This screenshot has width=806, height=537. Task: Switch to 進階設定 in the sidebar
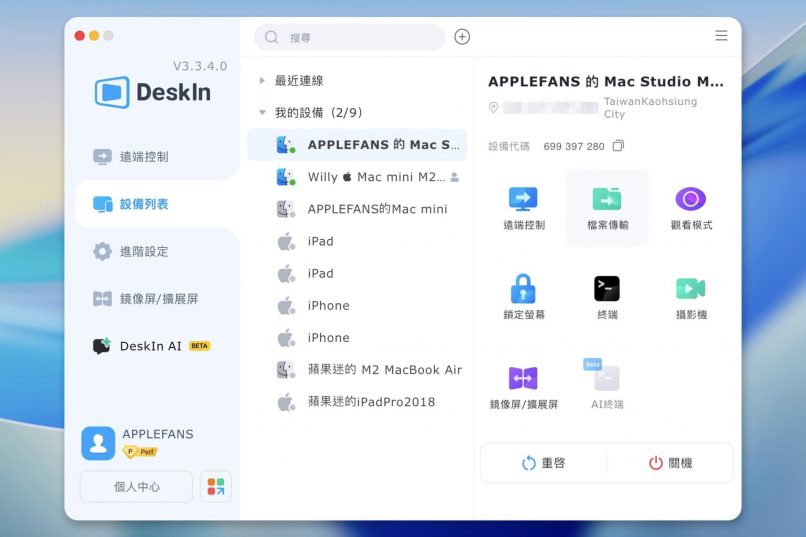(144, 251)
